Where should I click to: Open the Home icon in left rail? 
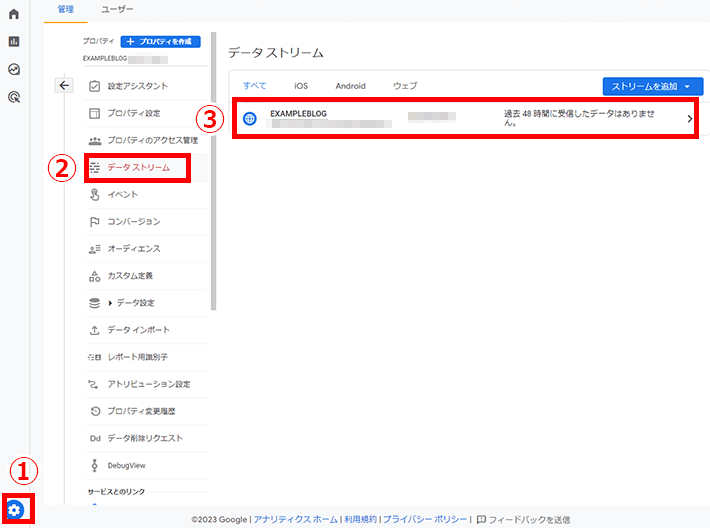coord(14,14)
